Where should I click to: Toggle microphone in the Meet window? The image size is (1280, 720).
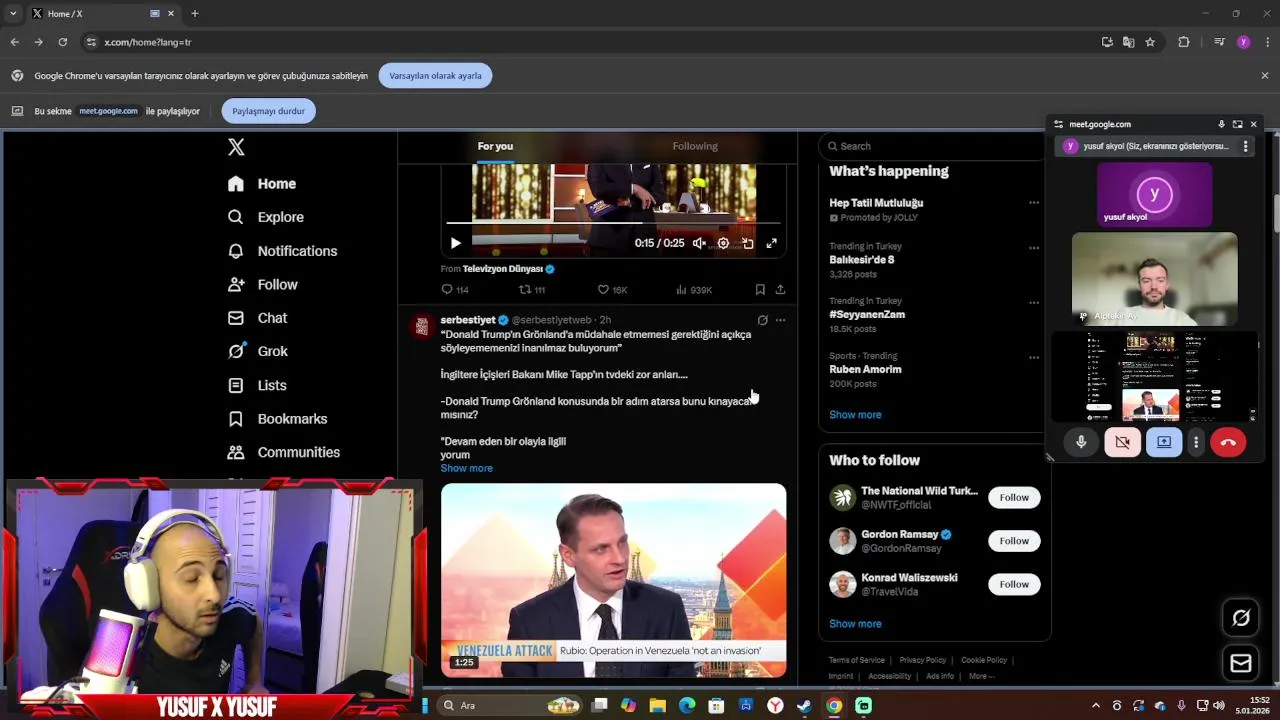click(1081, 442)
